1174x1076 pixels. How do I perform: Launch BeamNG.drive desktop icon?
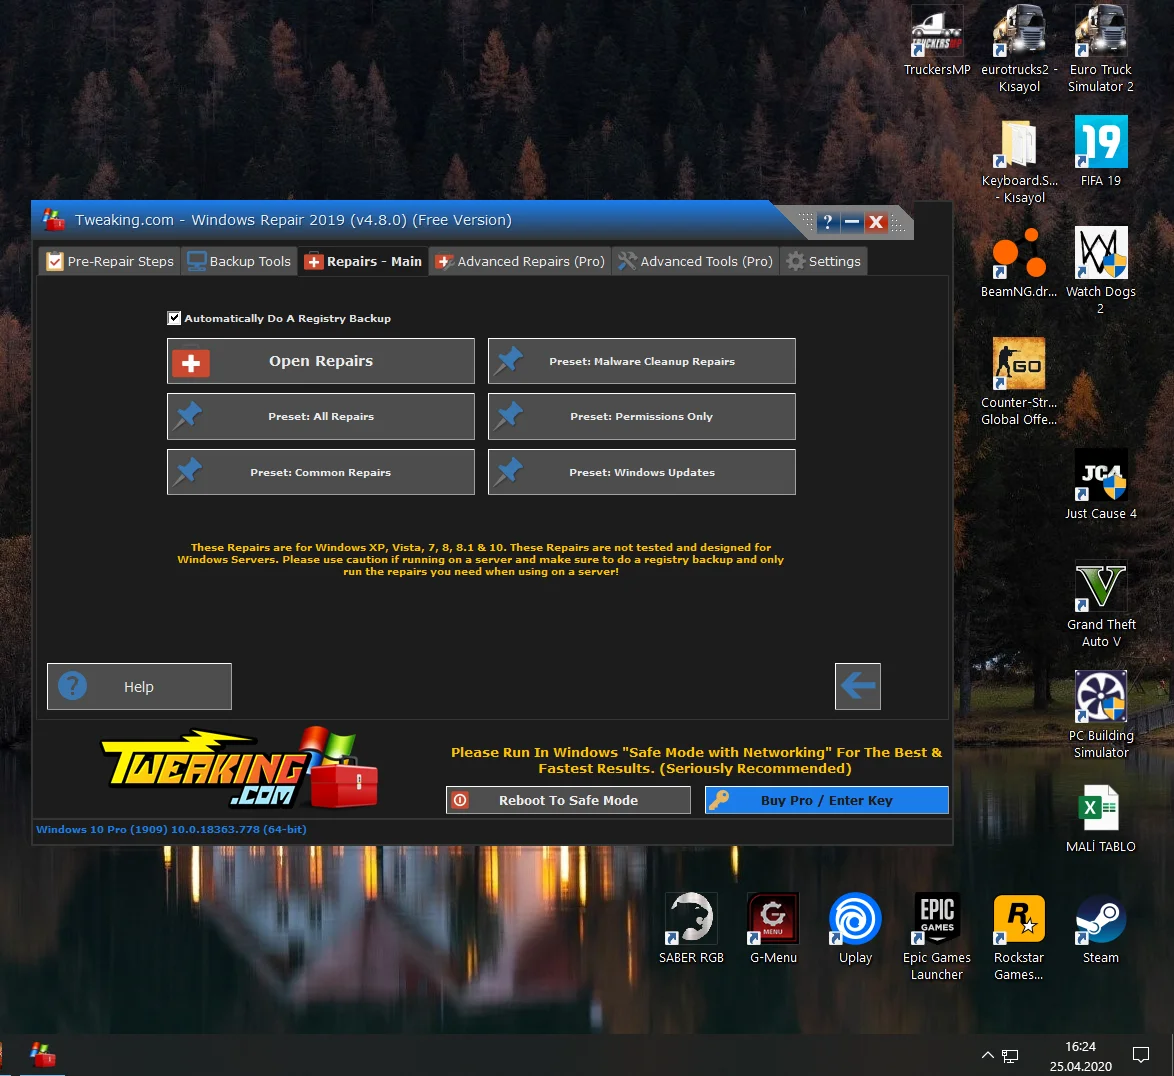coord(1019,263)
